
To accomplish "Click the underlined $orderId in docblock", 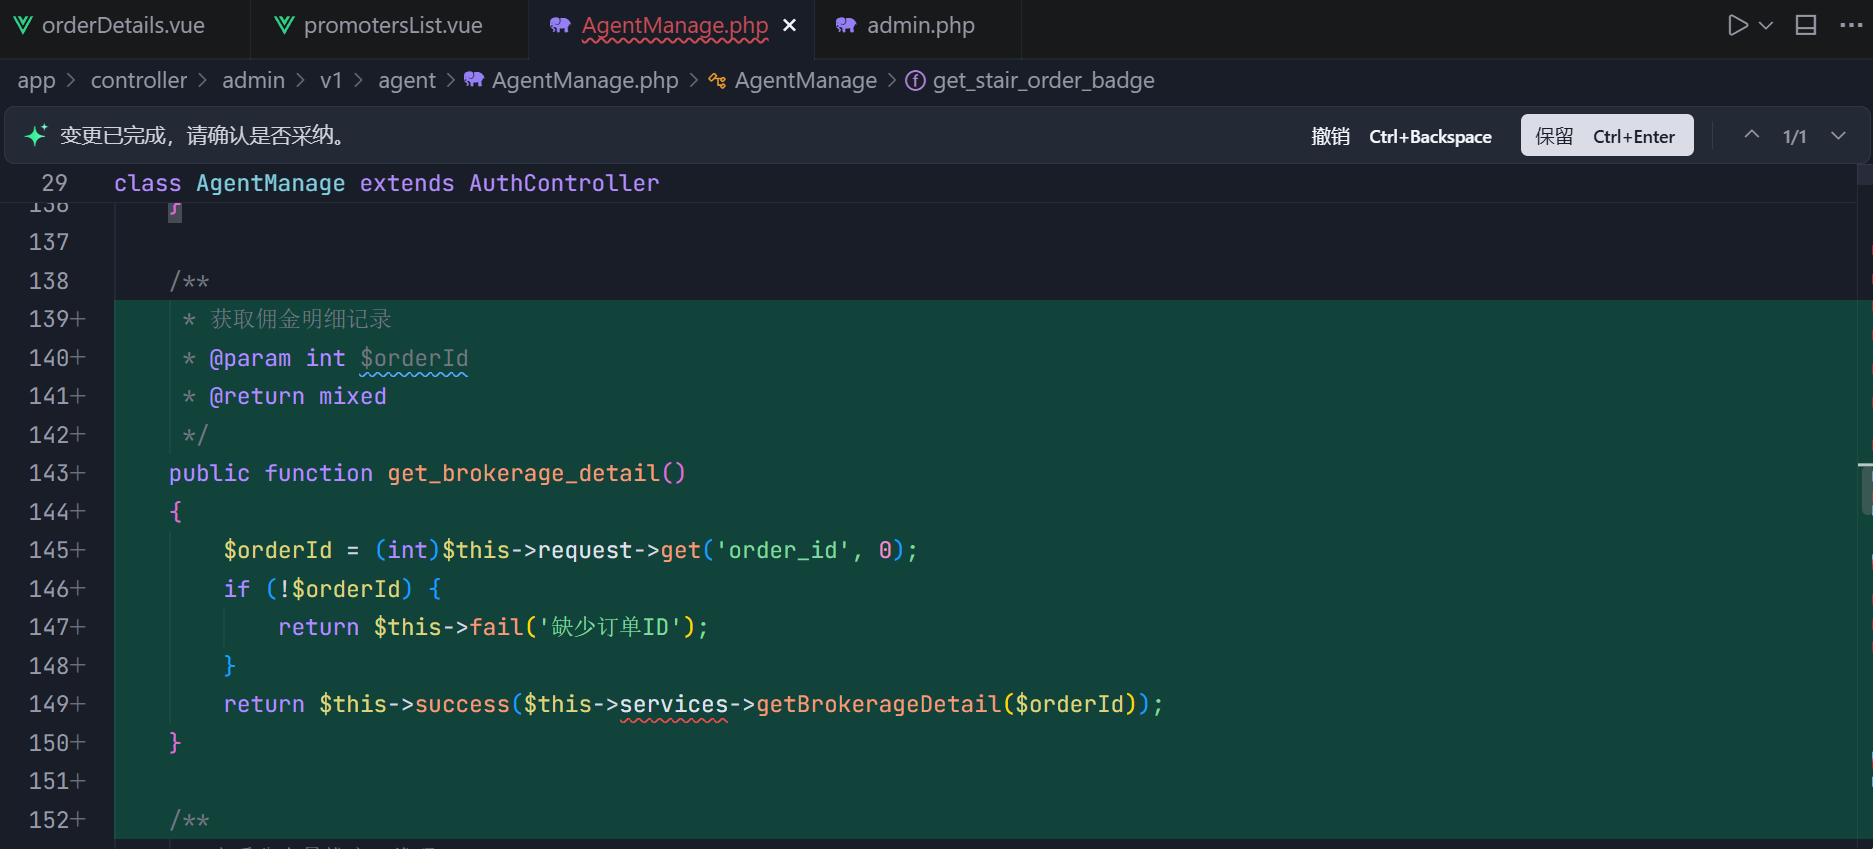I will point(414,358).
